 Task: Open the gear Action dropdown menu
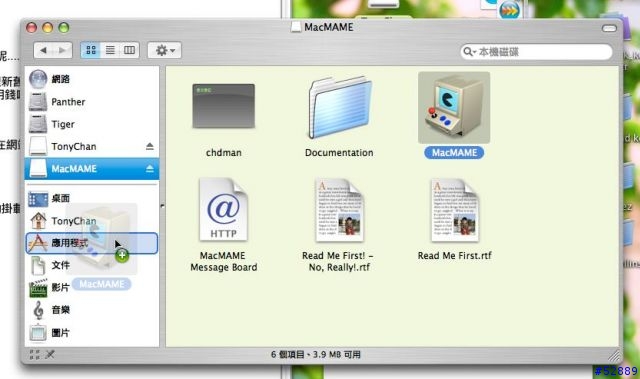(164, 51)
